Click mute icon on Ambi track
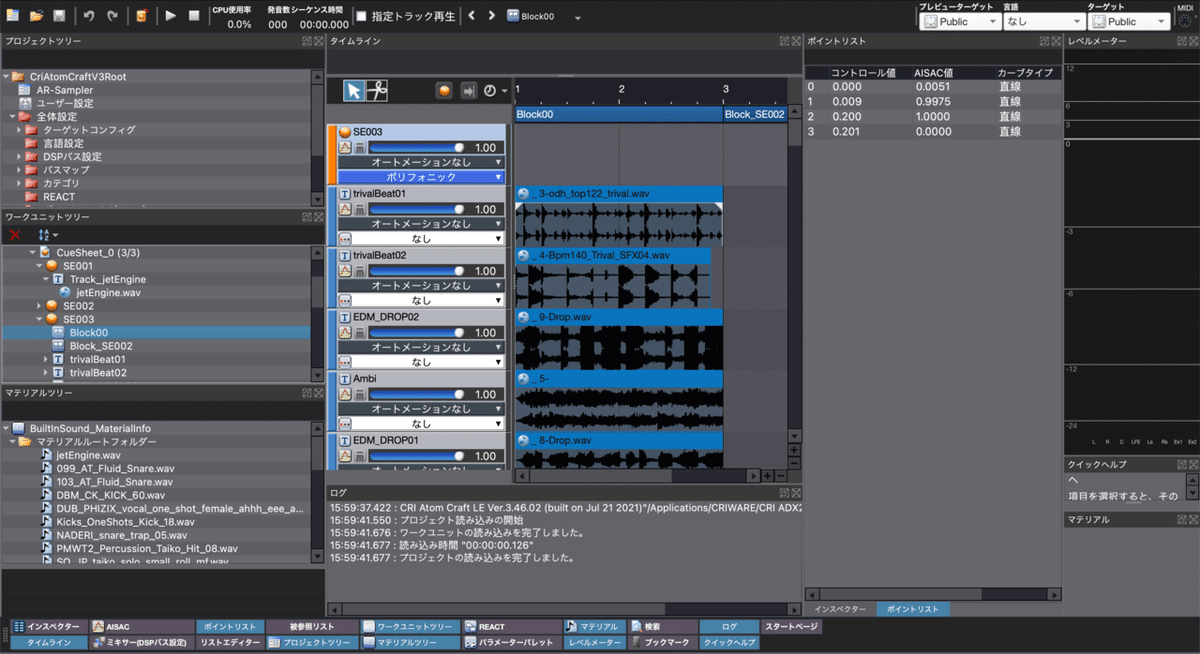Image resolution: width=1200 pixels, height=654 pixels. 360,395
